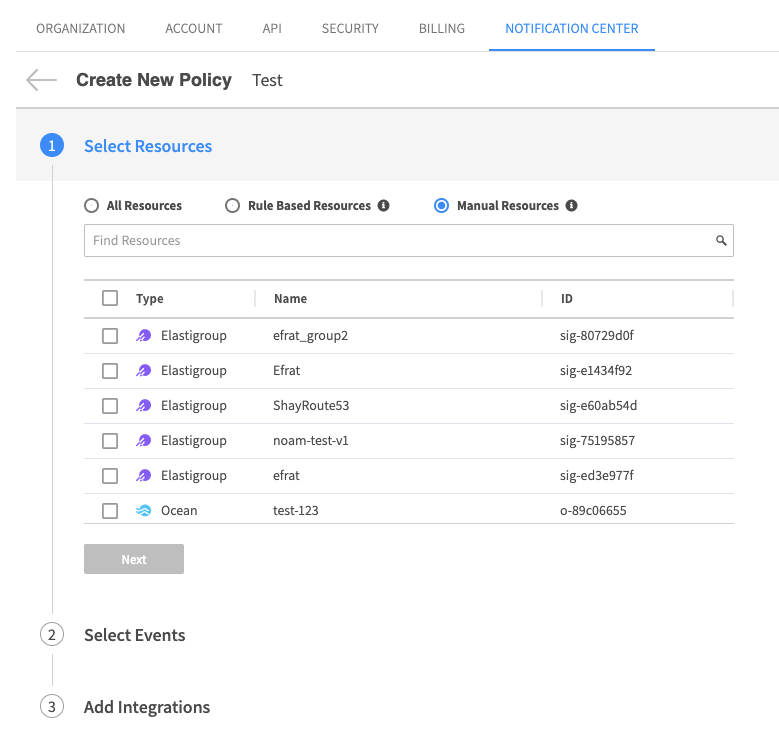Screen dimensions: 779x744
Task: Check the box for the Efrat Elastigroup (sig-e1434f92)
Action: (110, 371)
